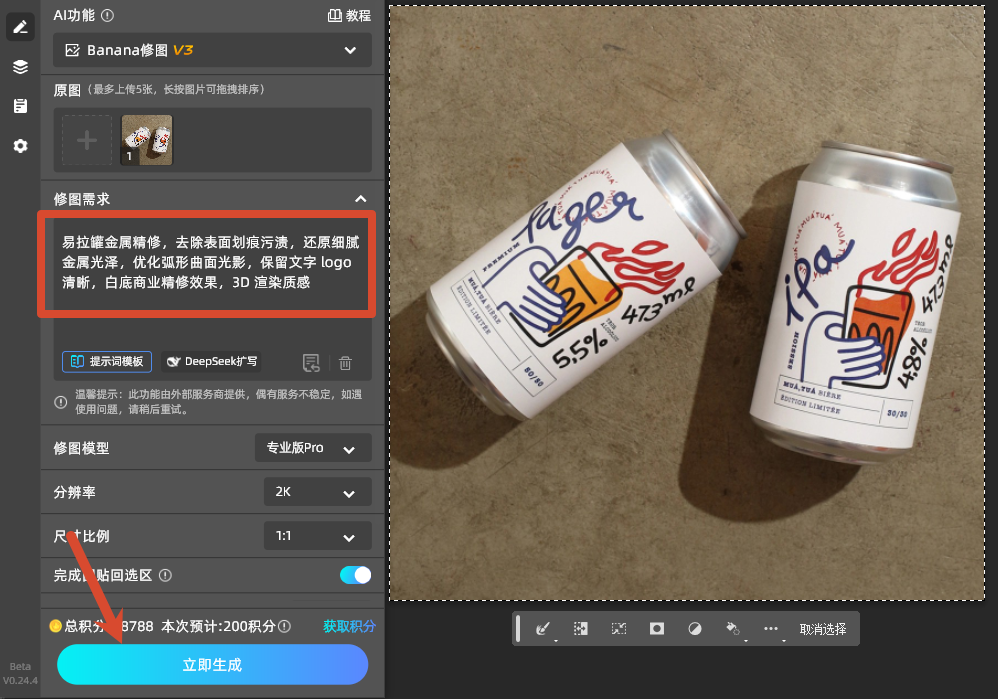998x699 pixels.
Task: Click the transform selection icon in taskbar
Action: [619, 629]
